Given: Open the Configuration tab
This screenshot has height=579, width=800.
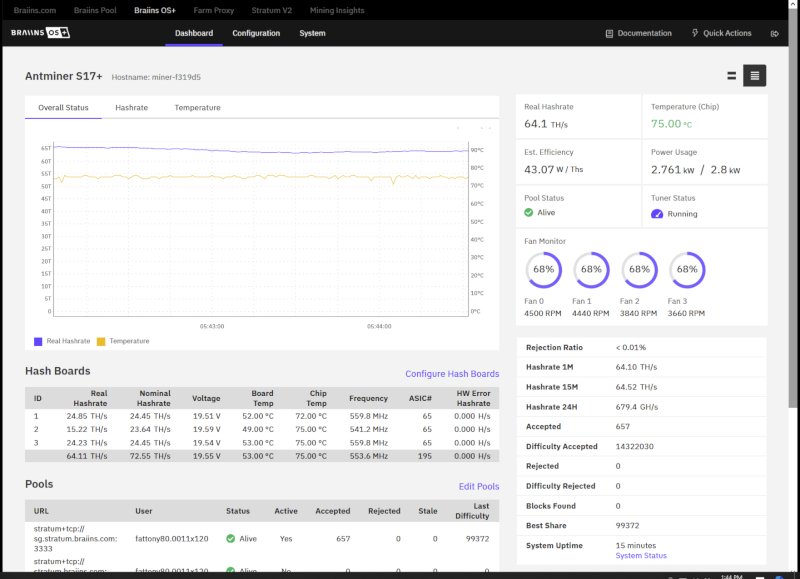Looking at the screenshot, I should tap(256, 33).
